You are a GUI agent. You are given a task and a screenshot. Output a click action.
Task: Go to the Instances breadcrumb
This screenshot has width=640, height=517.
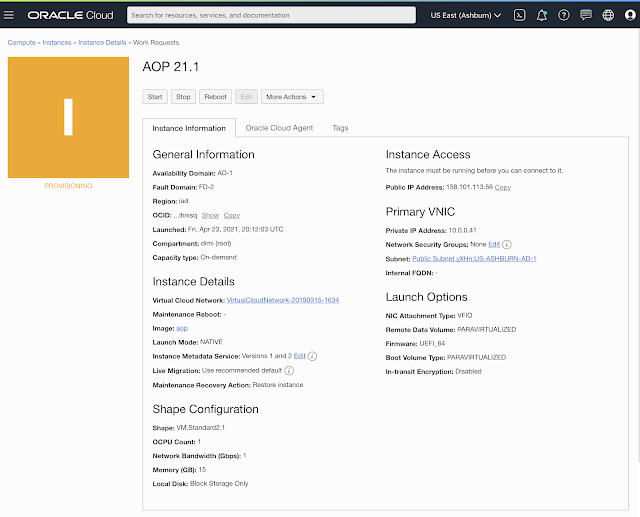[x=57, y=42]
